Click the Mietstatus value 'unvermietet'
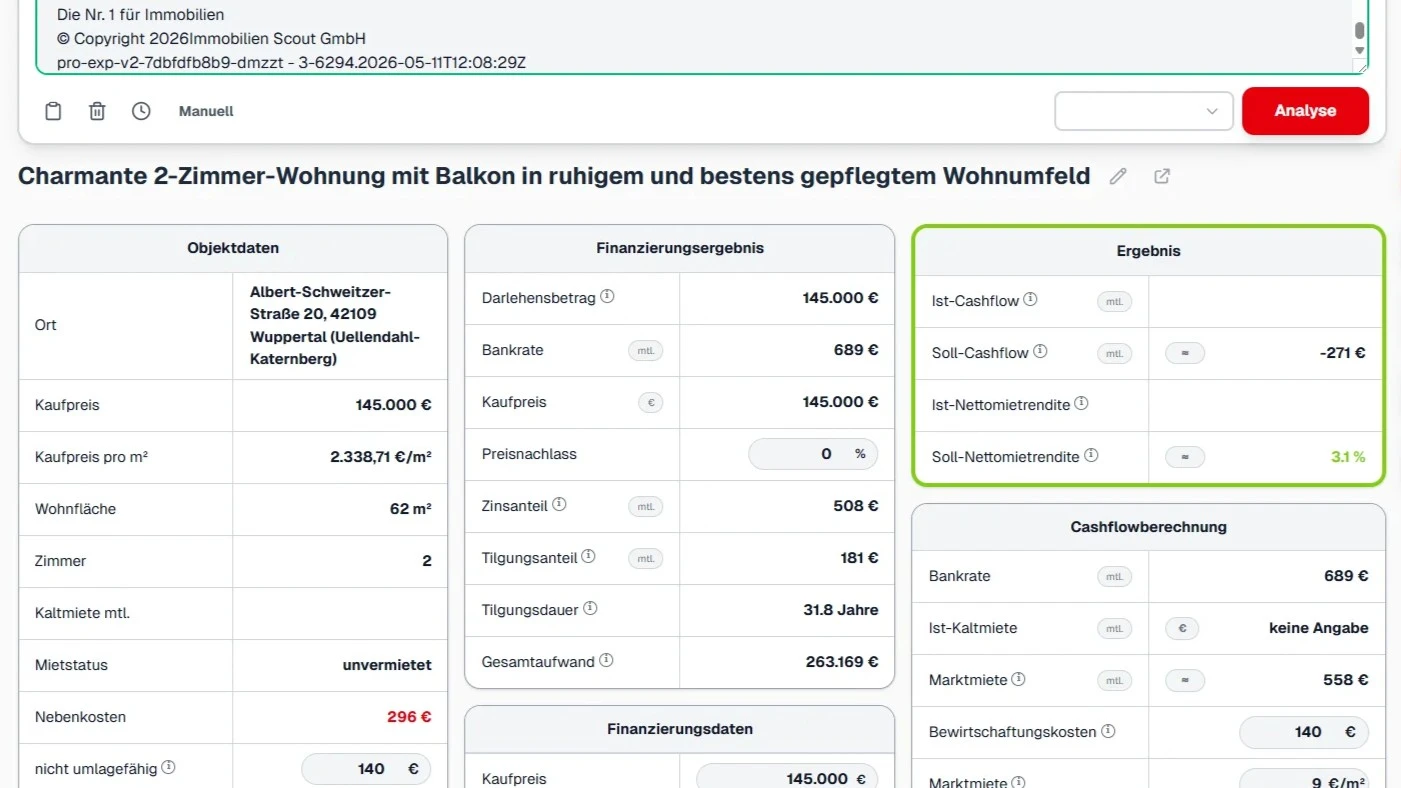 coord(387,665)
